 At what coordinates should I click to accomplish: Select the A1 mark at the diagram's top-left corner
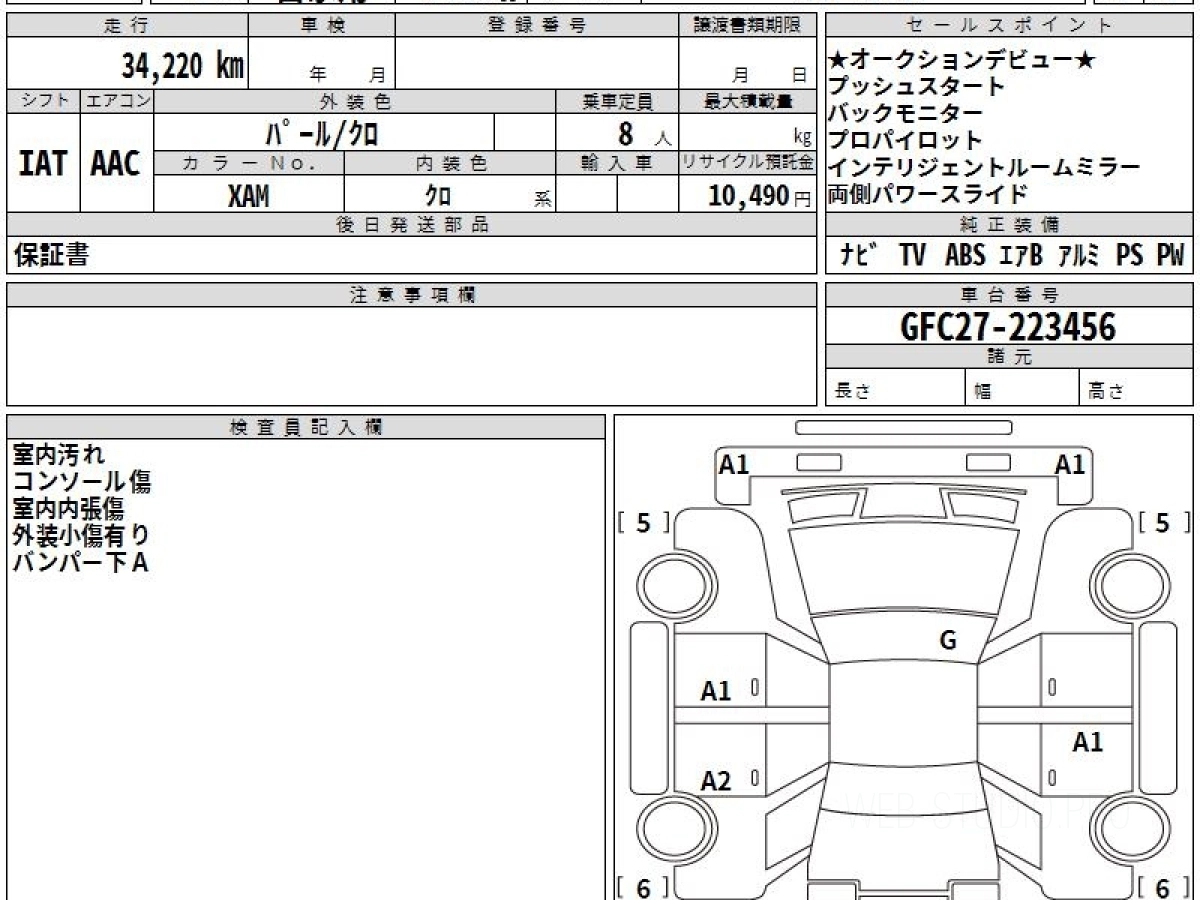pos(734,464)
